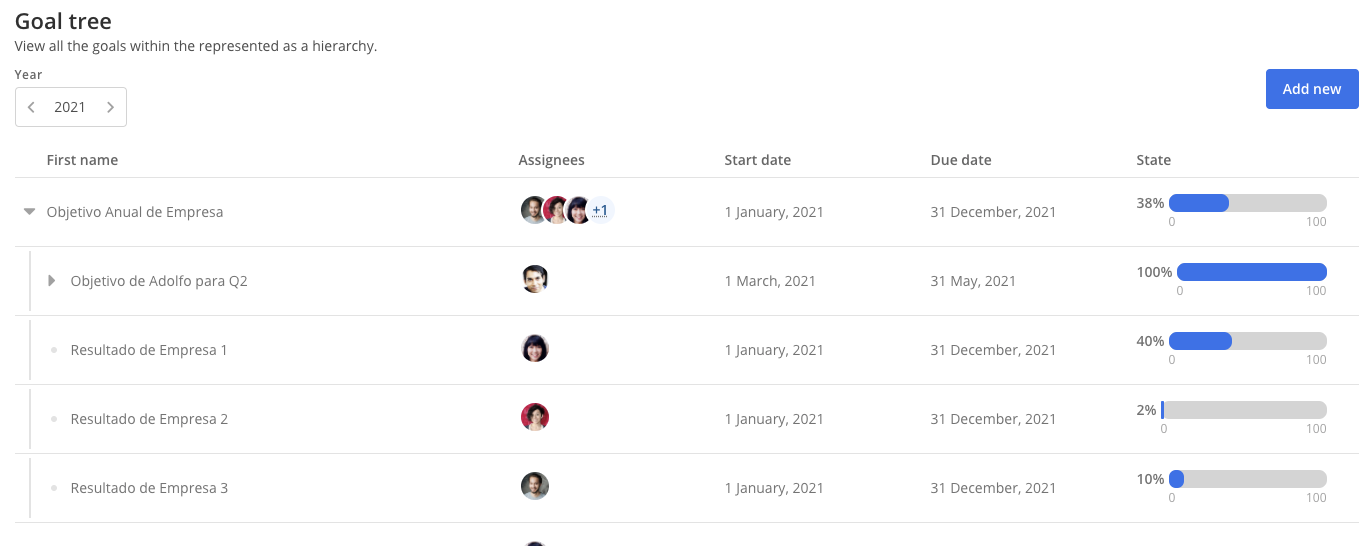Image resolution: width=1371 pixels, height=546 pixels.
Task: Click assignee avatar for Resultado de Empresa 1
Action: 535,348
